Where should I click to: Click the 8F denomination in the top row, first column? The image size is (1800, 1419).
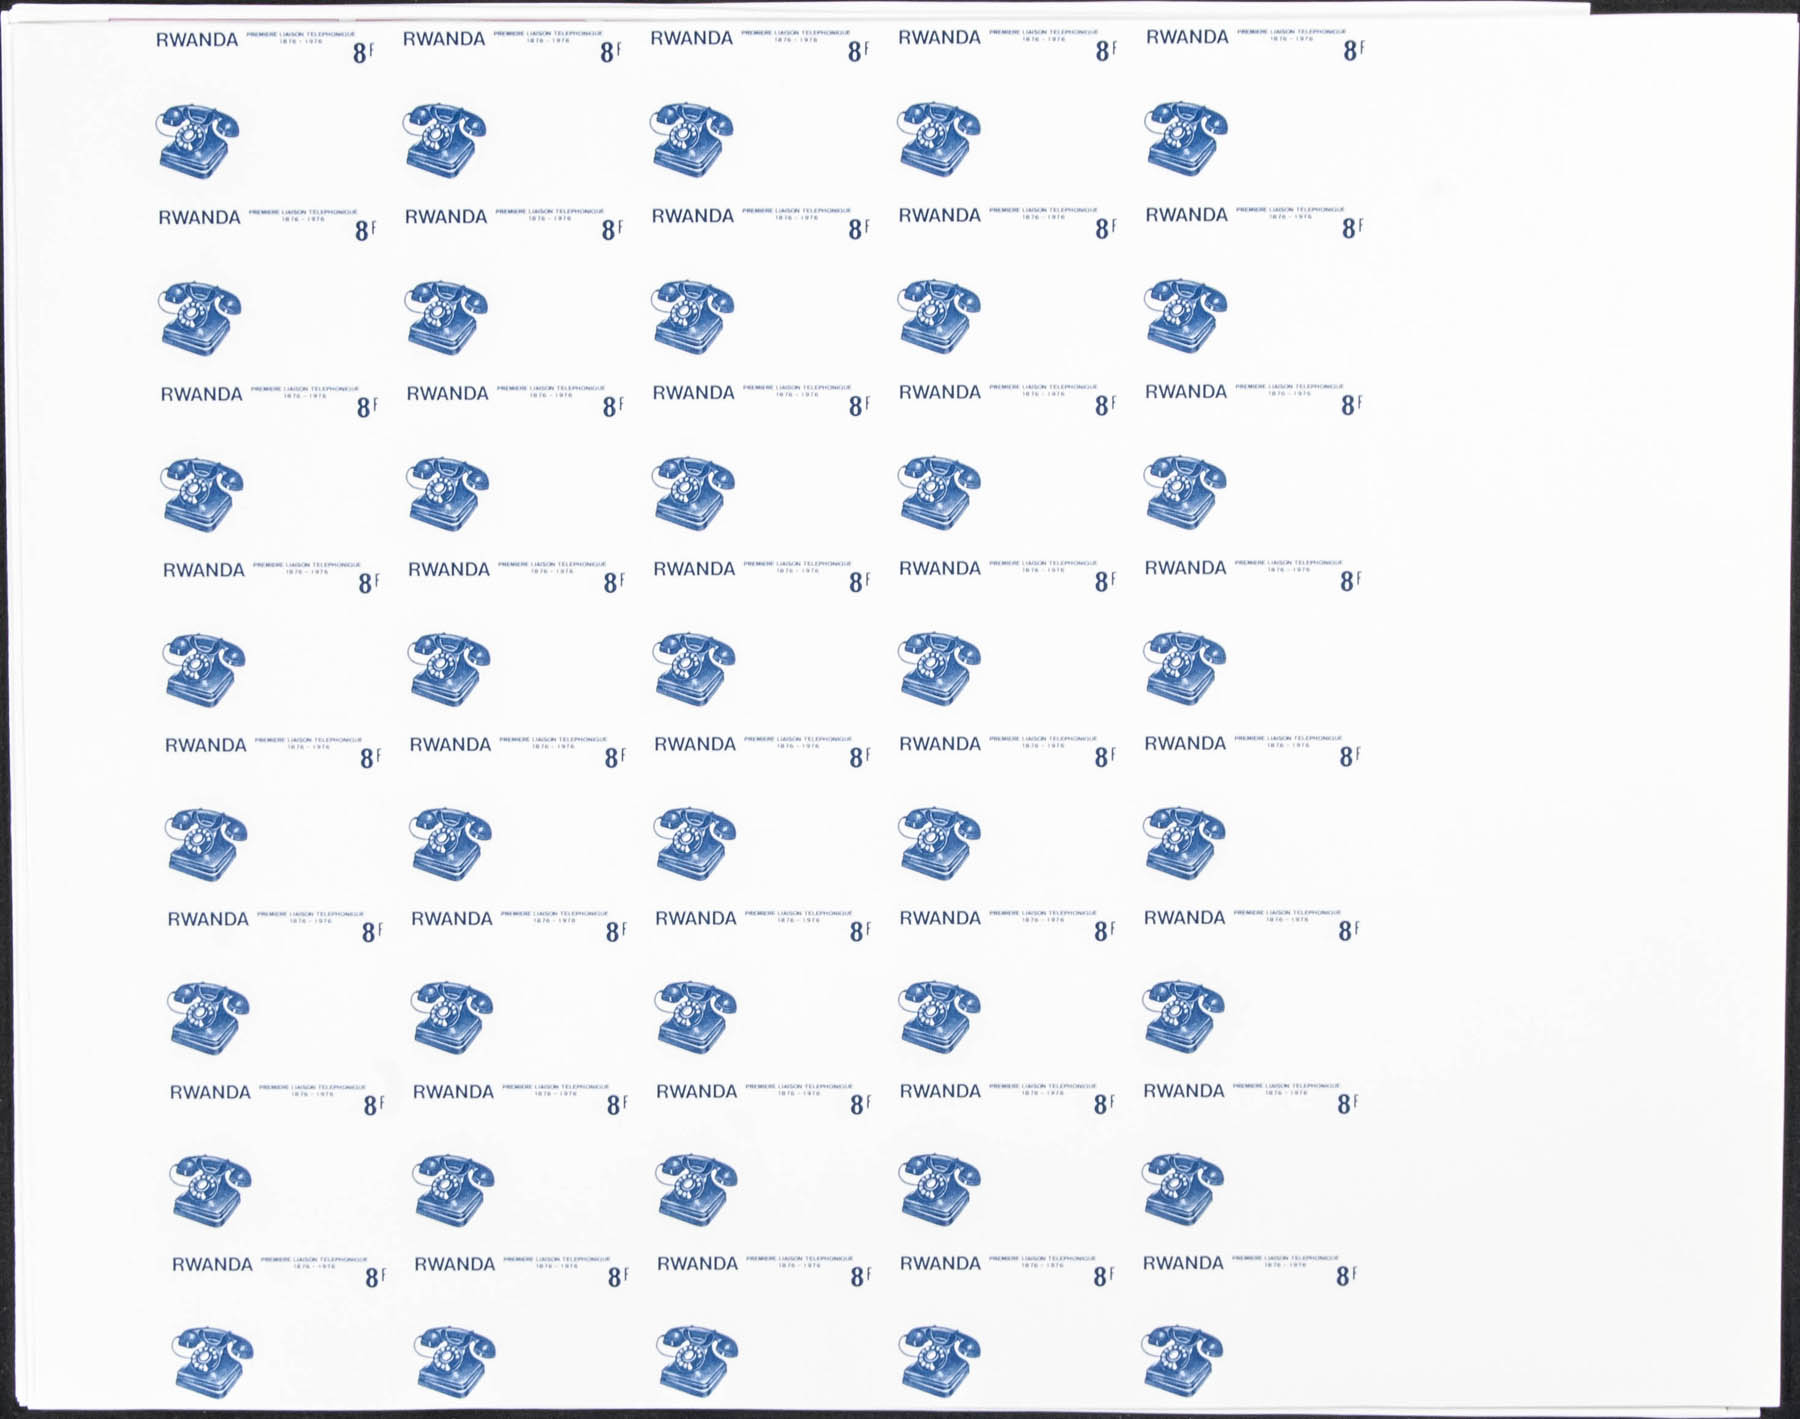362,53
